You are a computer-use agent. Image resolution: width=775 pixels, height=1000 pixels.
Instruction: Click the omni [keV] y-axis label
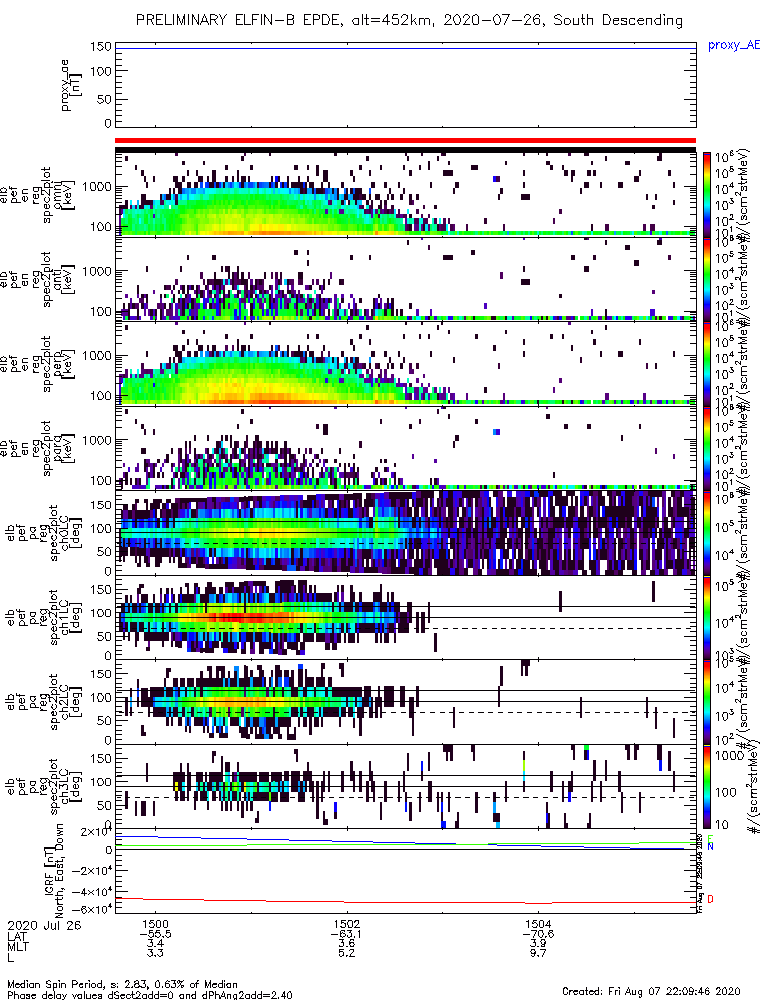click(63, 196)
